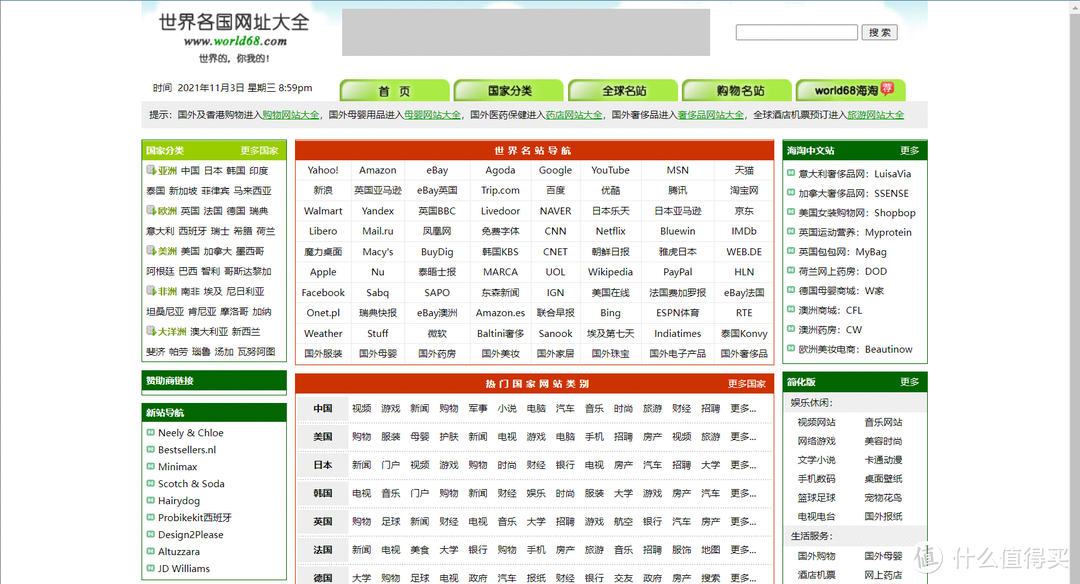Click the 国外报纸 simplified category link
1080x584 pixels.
[x=883, y=516]
